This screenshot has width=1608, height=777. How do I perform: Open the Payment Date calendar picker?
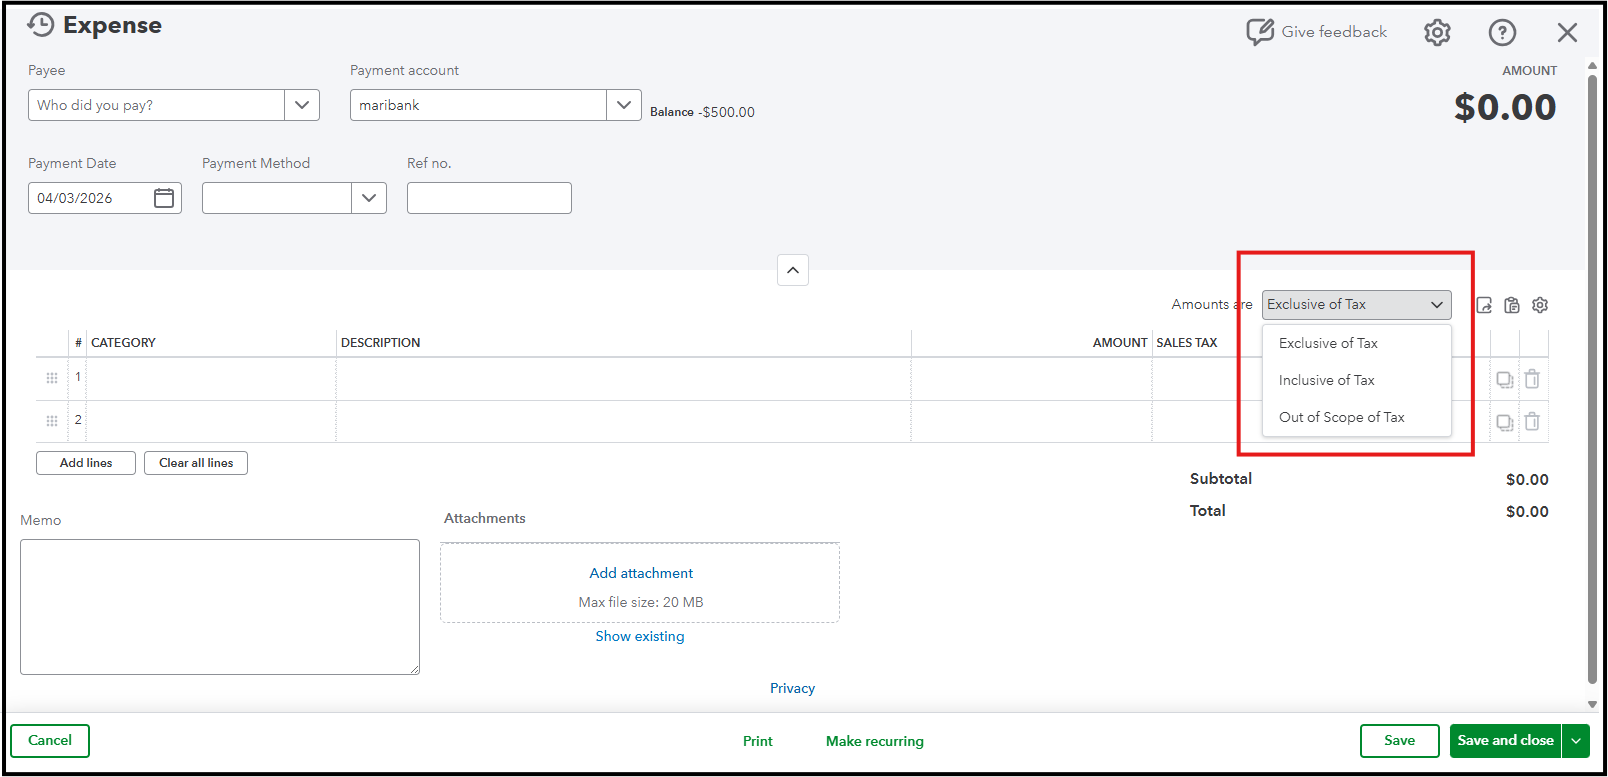(x=164, y=198)
